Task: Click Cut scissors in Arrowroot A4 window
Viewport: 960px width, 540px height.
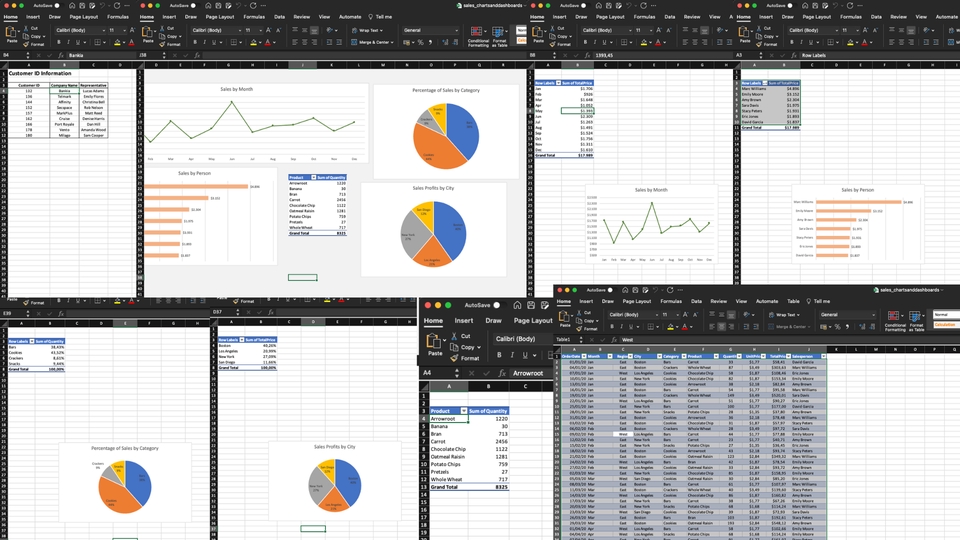Action: tap(454, 336)
